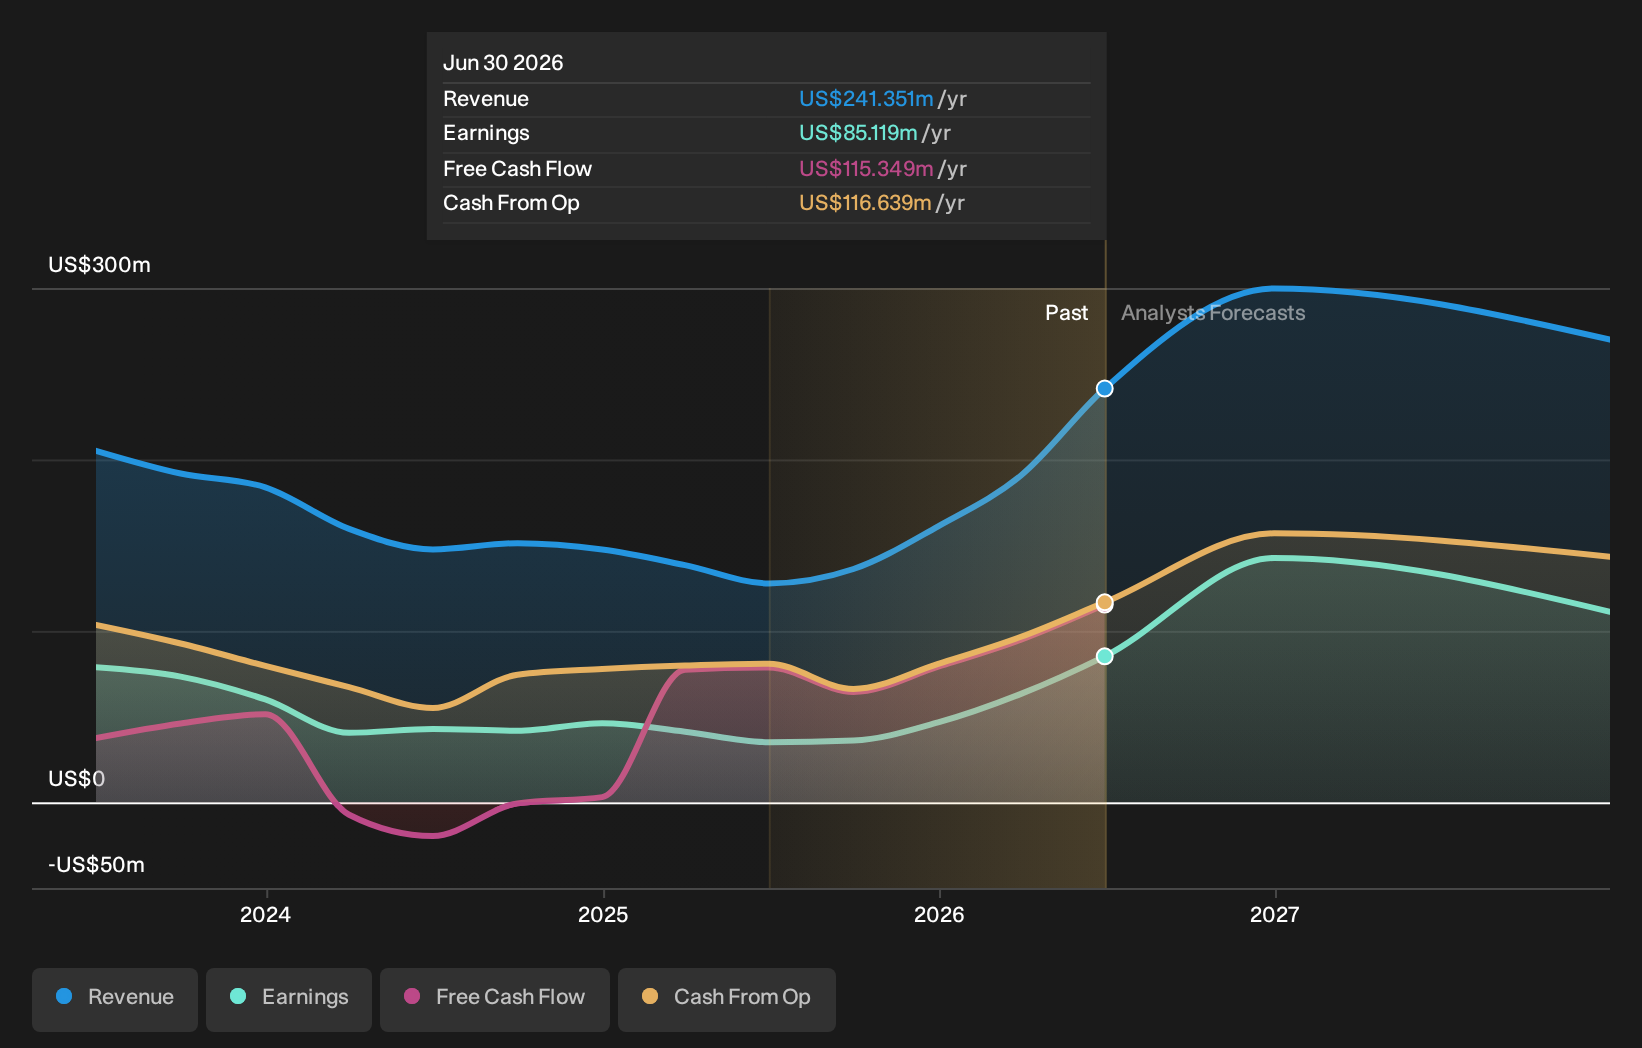Click the Earnings row label in tooltip
Viewport: 1642px width, 1048px height.
[x=486, y=133]
